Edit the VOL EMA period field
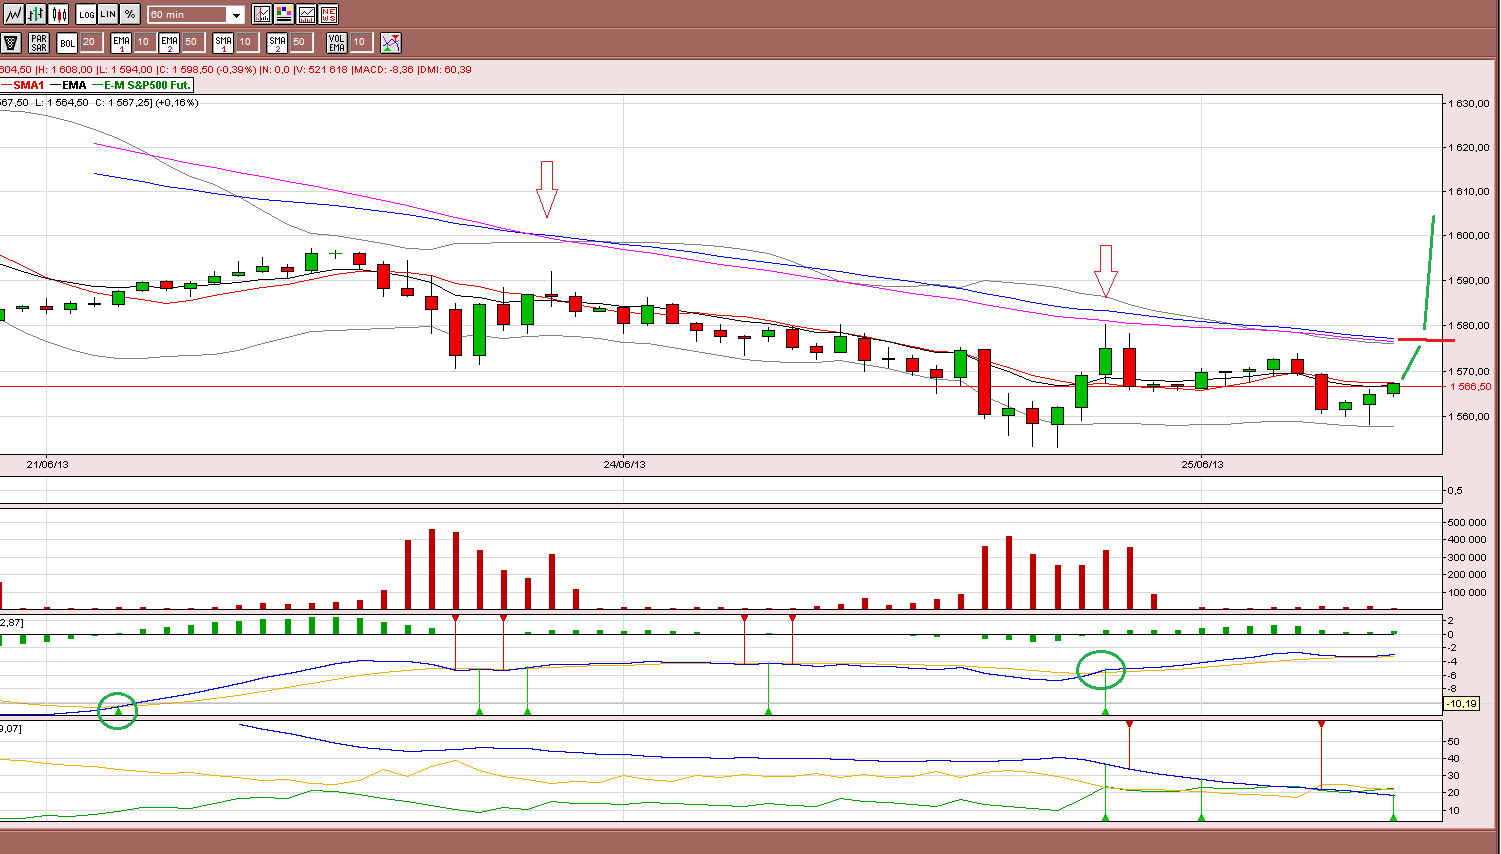 (360, 42)
